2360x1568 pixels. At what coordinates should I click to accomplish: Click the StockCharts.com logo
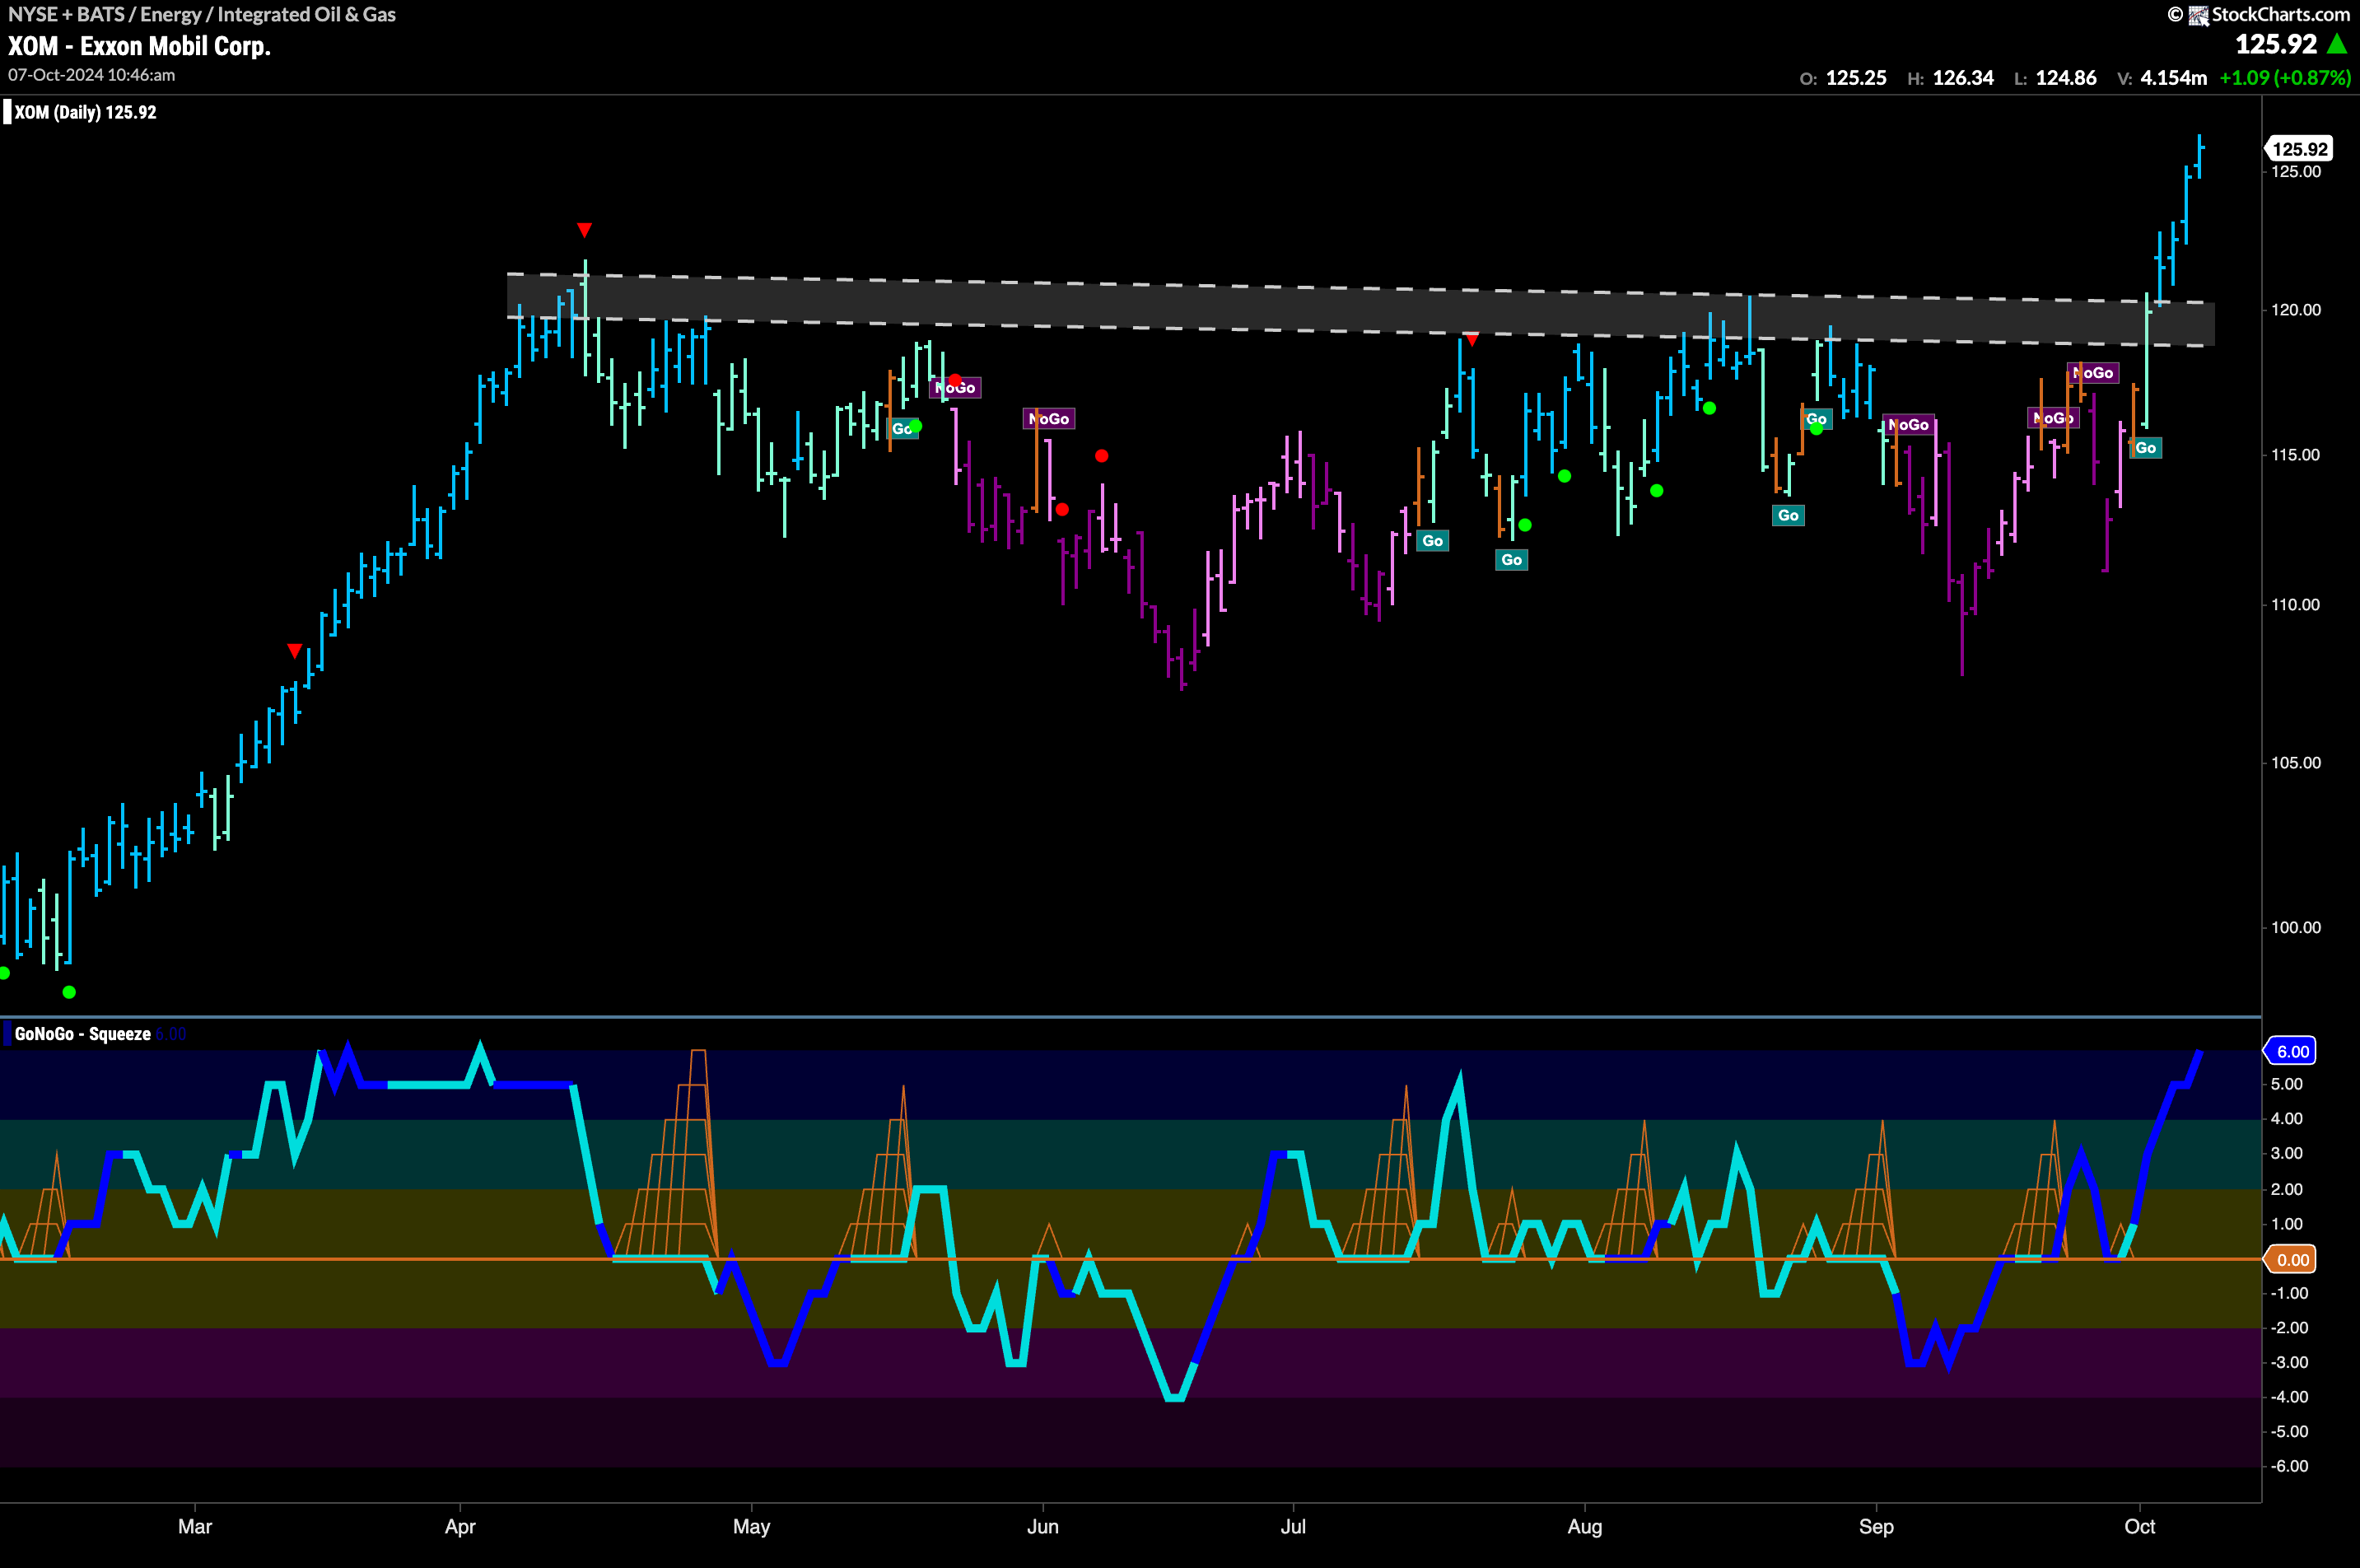click(2258, 15)
